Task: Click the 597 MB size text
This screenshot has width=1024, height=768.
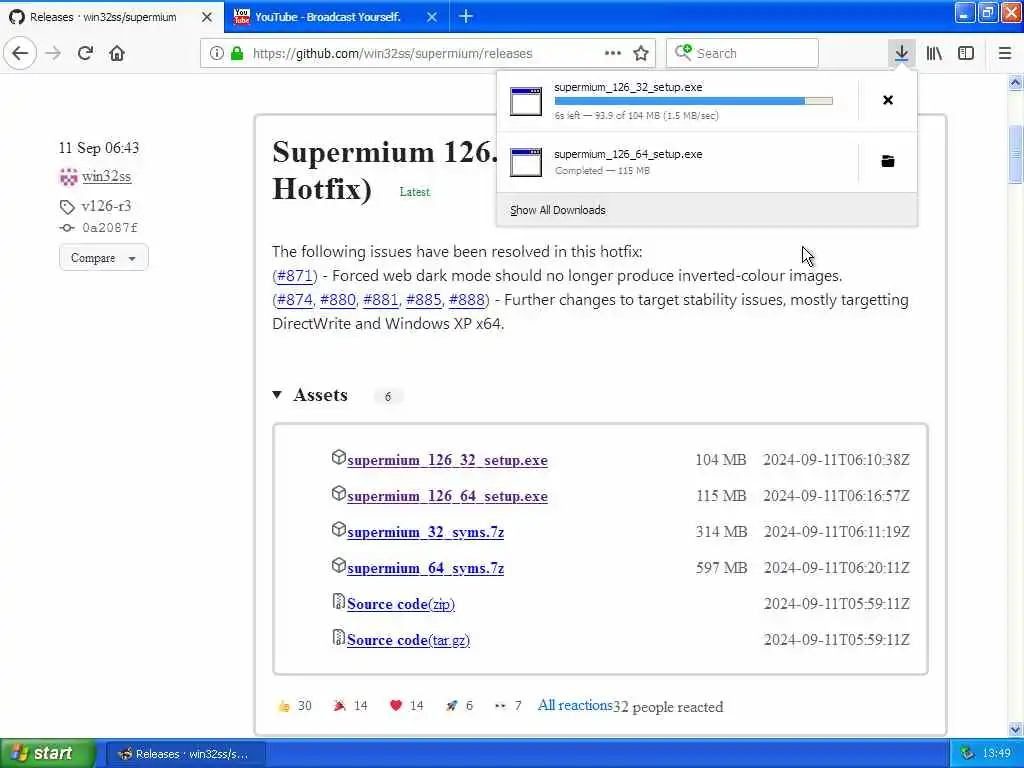Action: coord(721,568)
